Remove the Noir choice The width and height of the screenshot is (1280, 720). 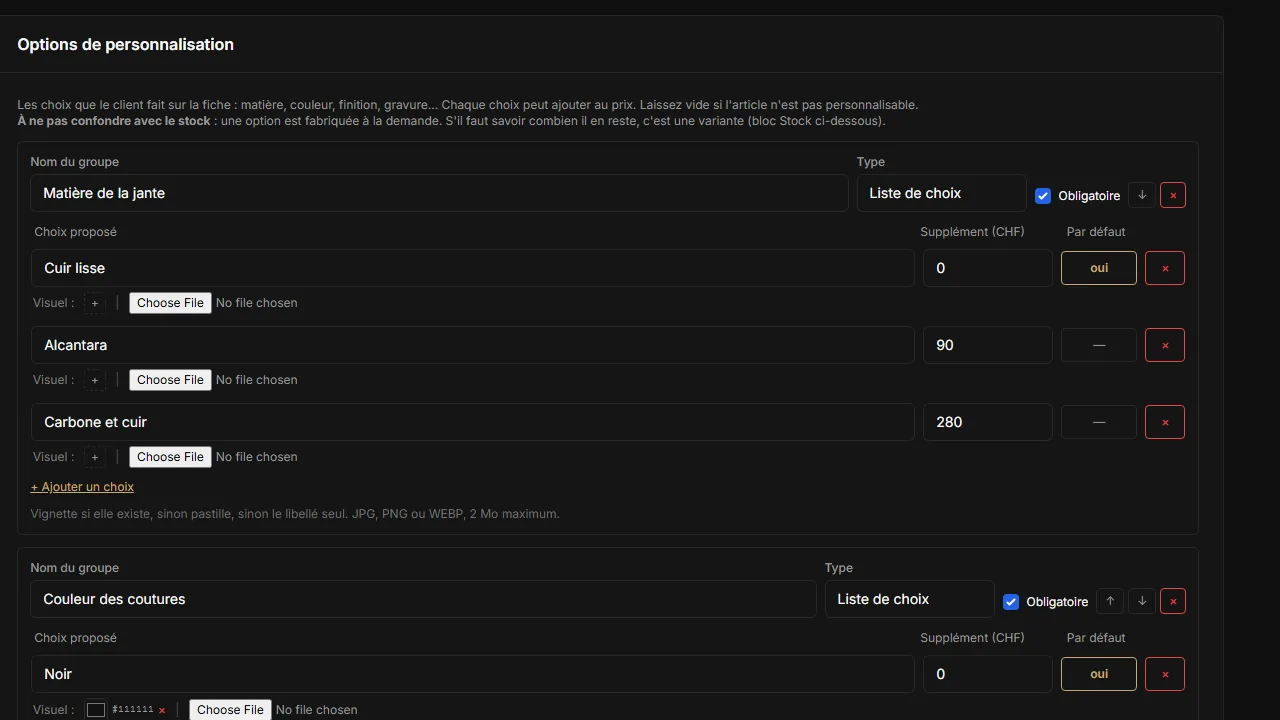pos(1165,674)
